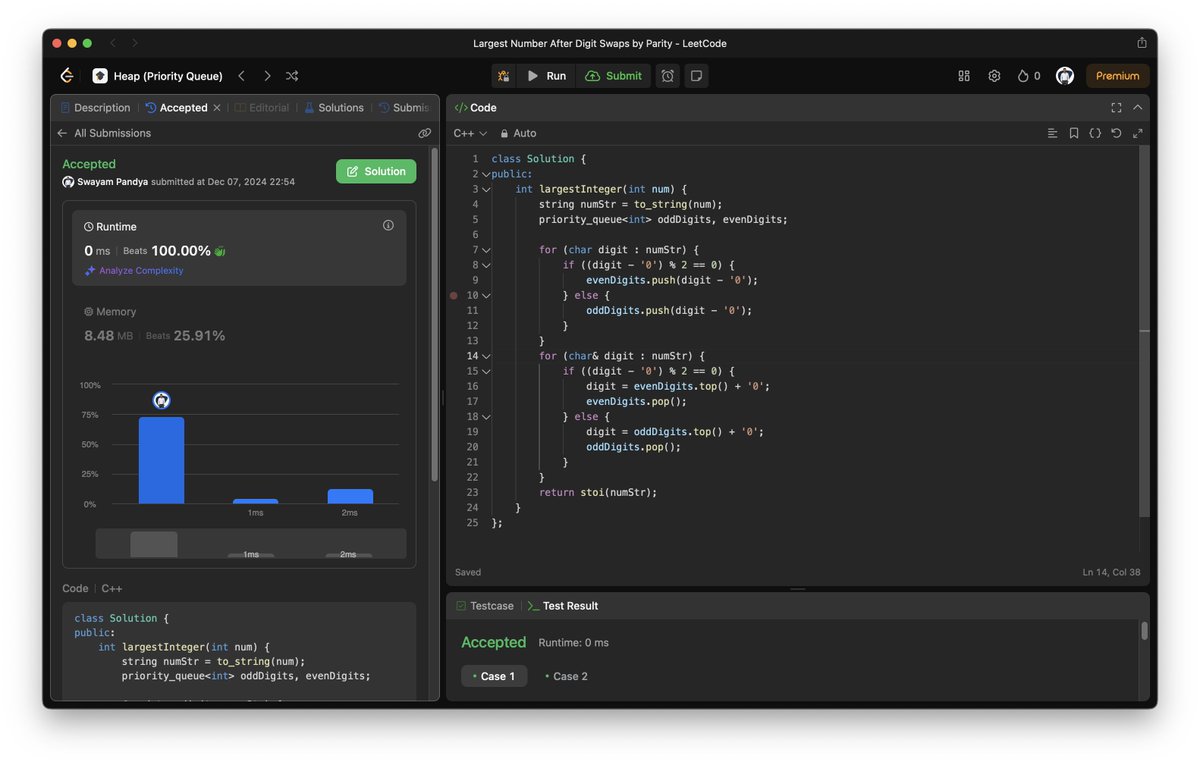Select the Test Result tab
This screenshot has height=765, width=1200.
pyautogui.click(x=563, y=606)
